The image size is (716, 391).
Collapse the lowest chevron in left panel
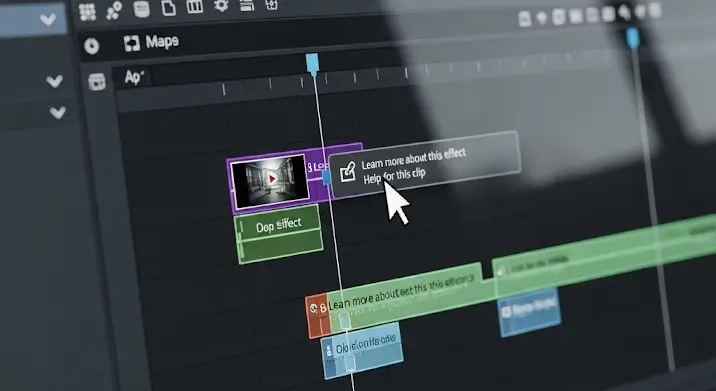point(58,112)
